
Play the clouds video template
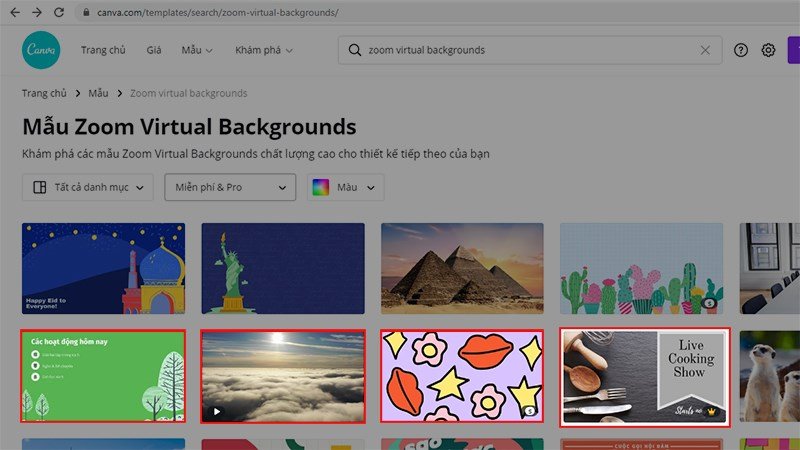pyautogui.click(x=217, y=411)
